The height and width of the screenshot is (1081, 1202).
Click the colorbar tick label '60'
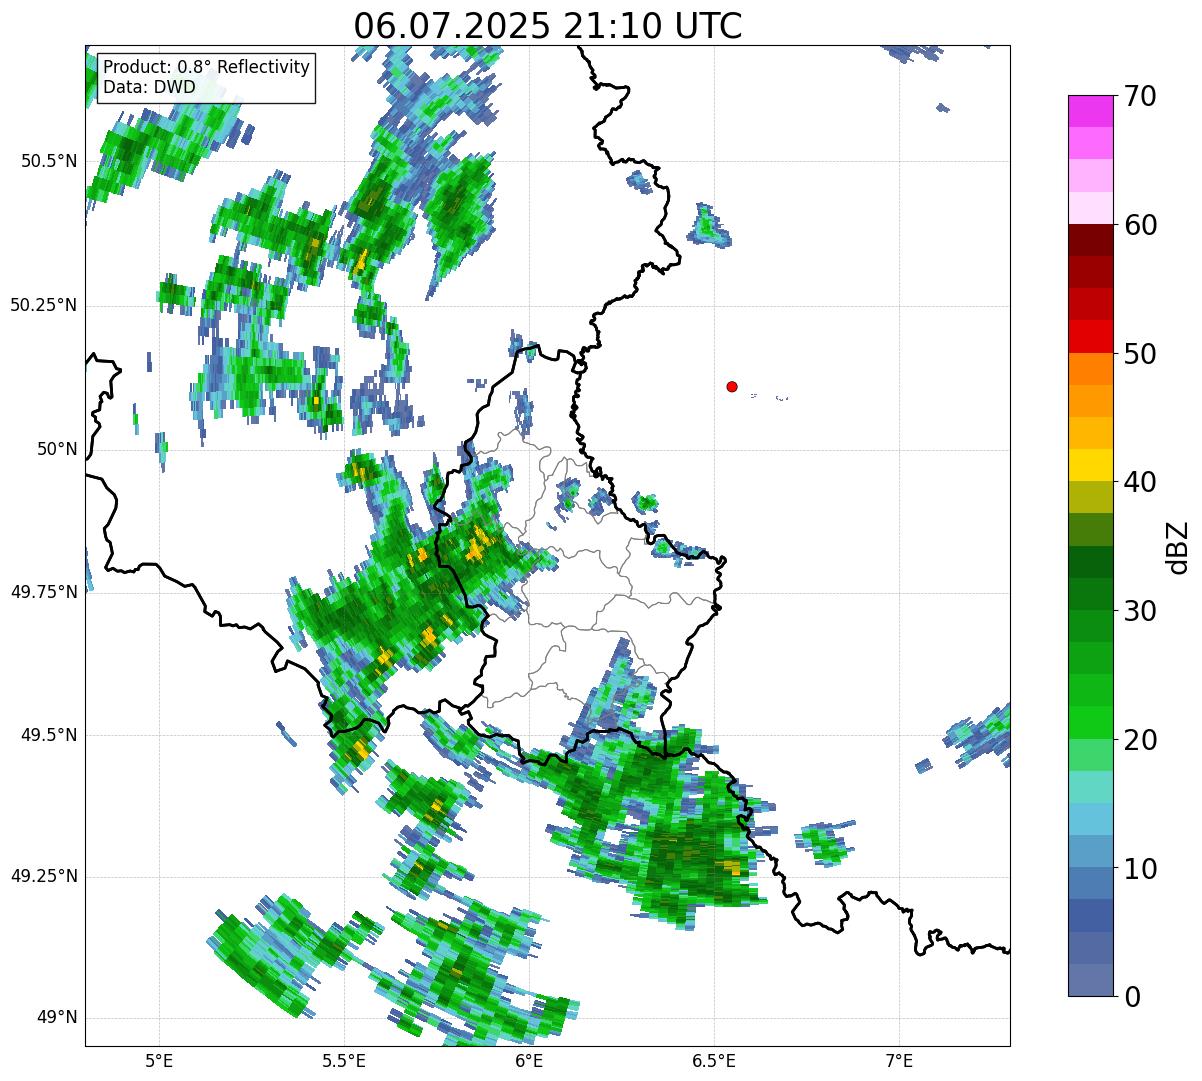1139,225
